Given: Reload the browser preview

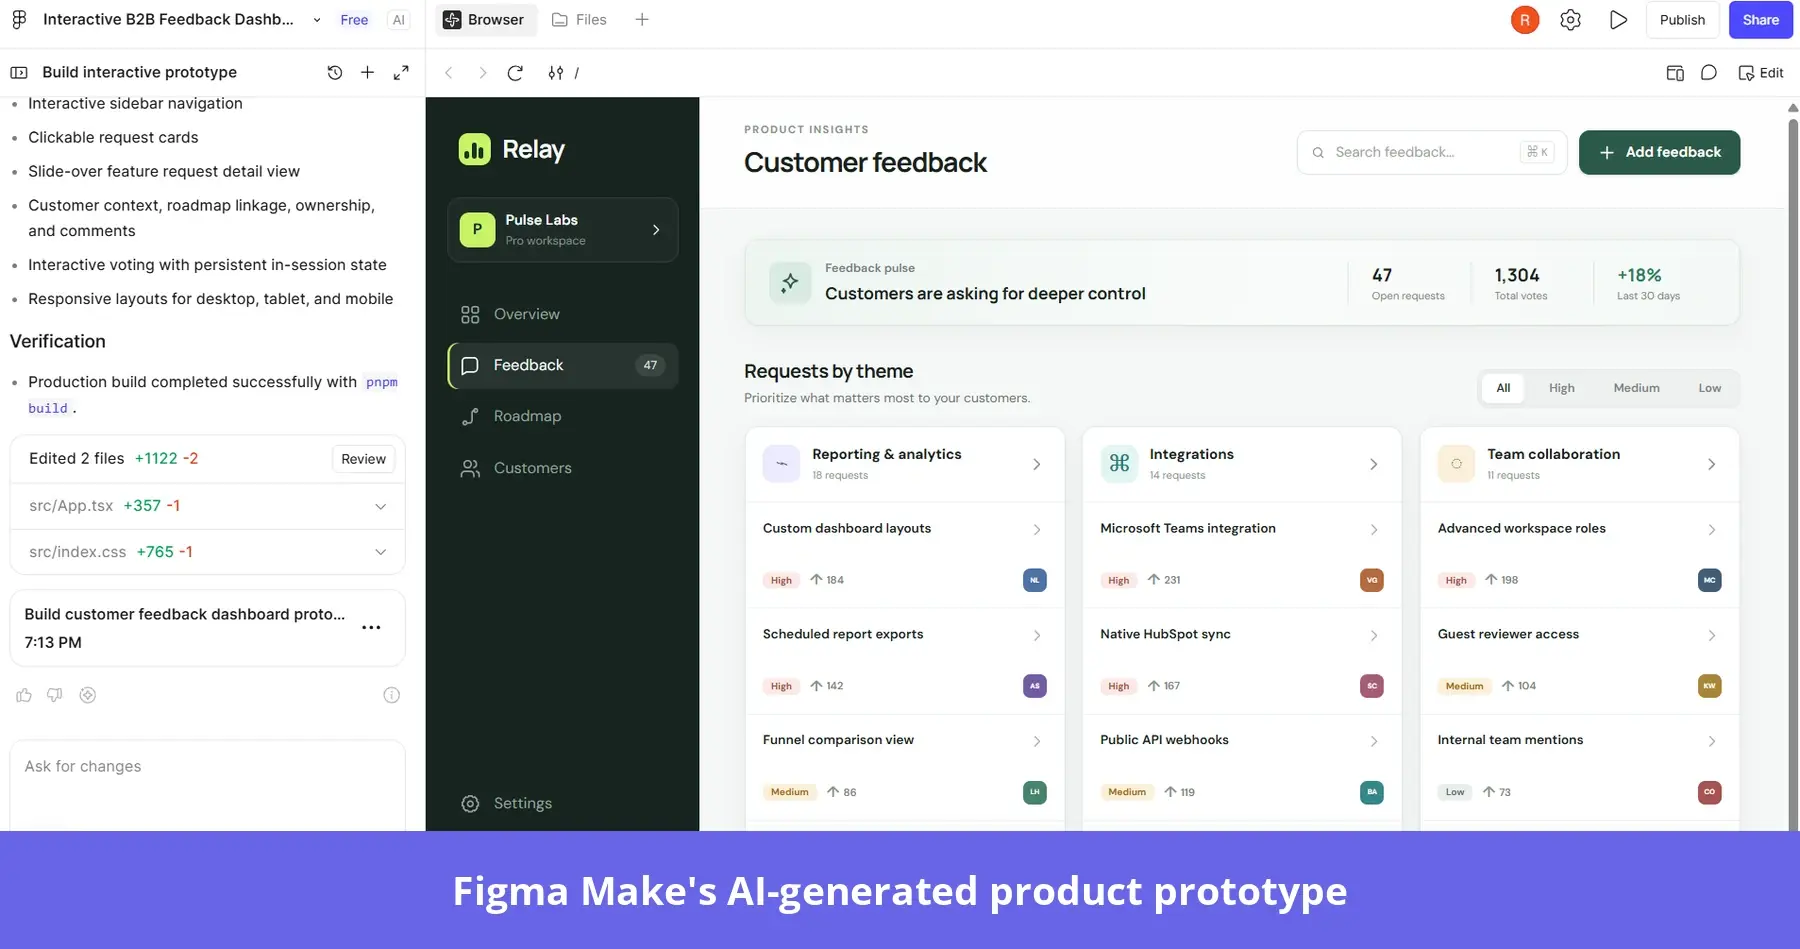Looking at the screenshot, I should click(x=515, y=73).
